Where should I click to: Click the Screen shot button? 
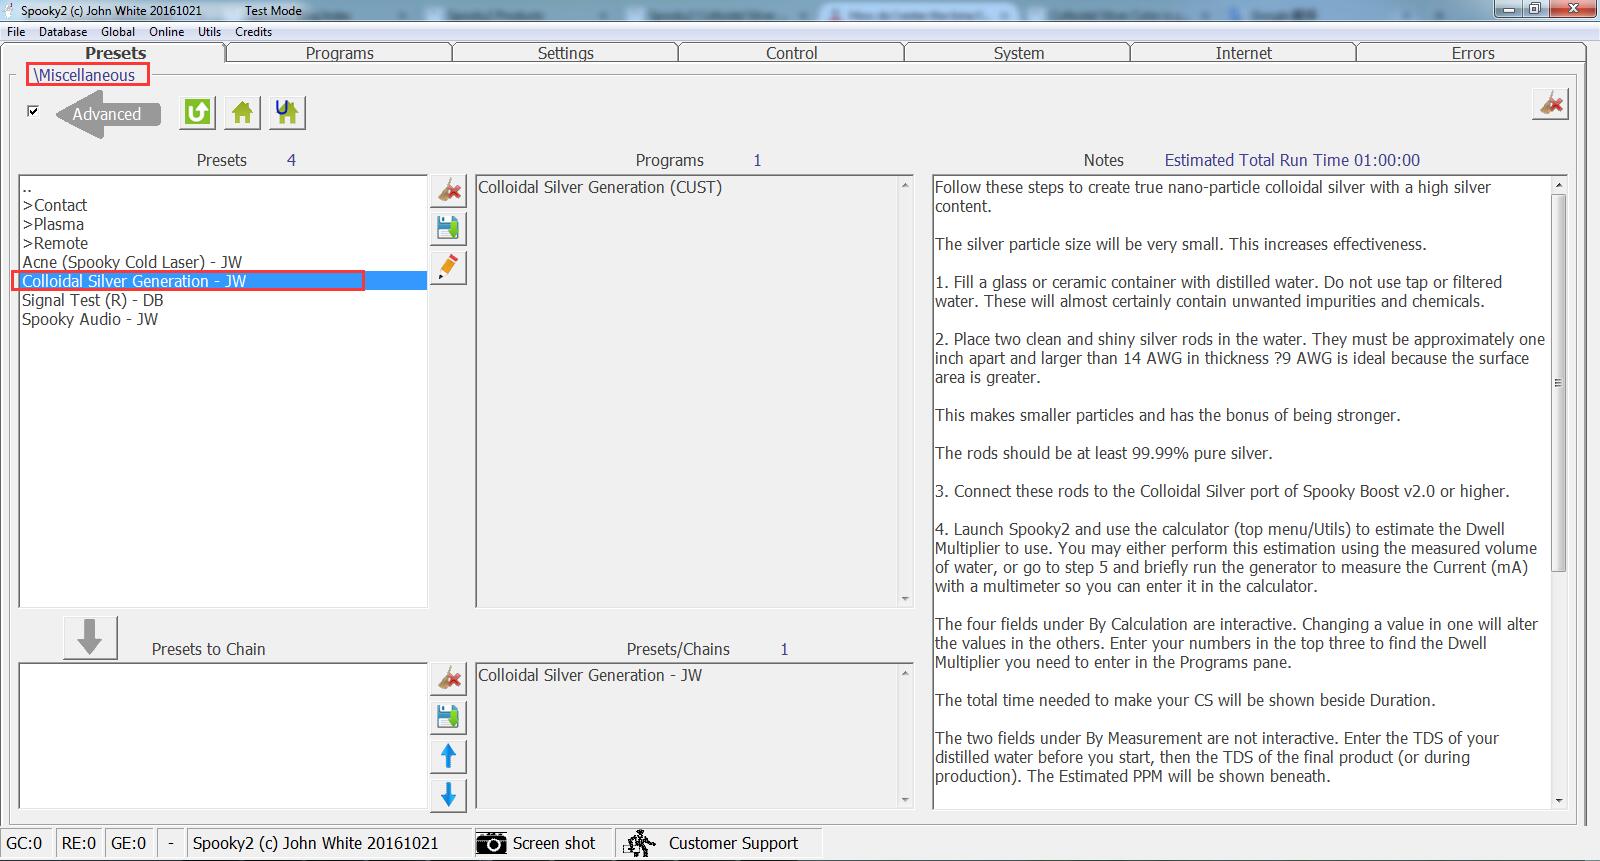(536, 843)
